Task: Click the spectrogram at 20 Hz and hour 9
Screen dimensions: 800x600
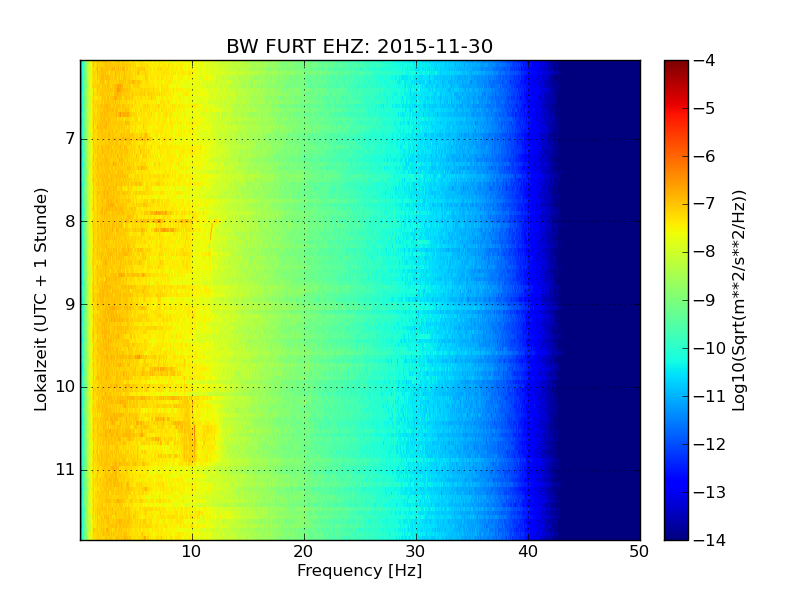Action: (x=305, y=305)
